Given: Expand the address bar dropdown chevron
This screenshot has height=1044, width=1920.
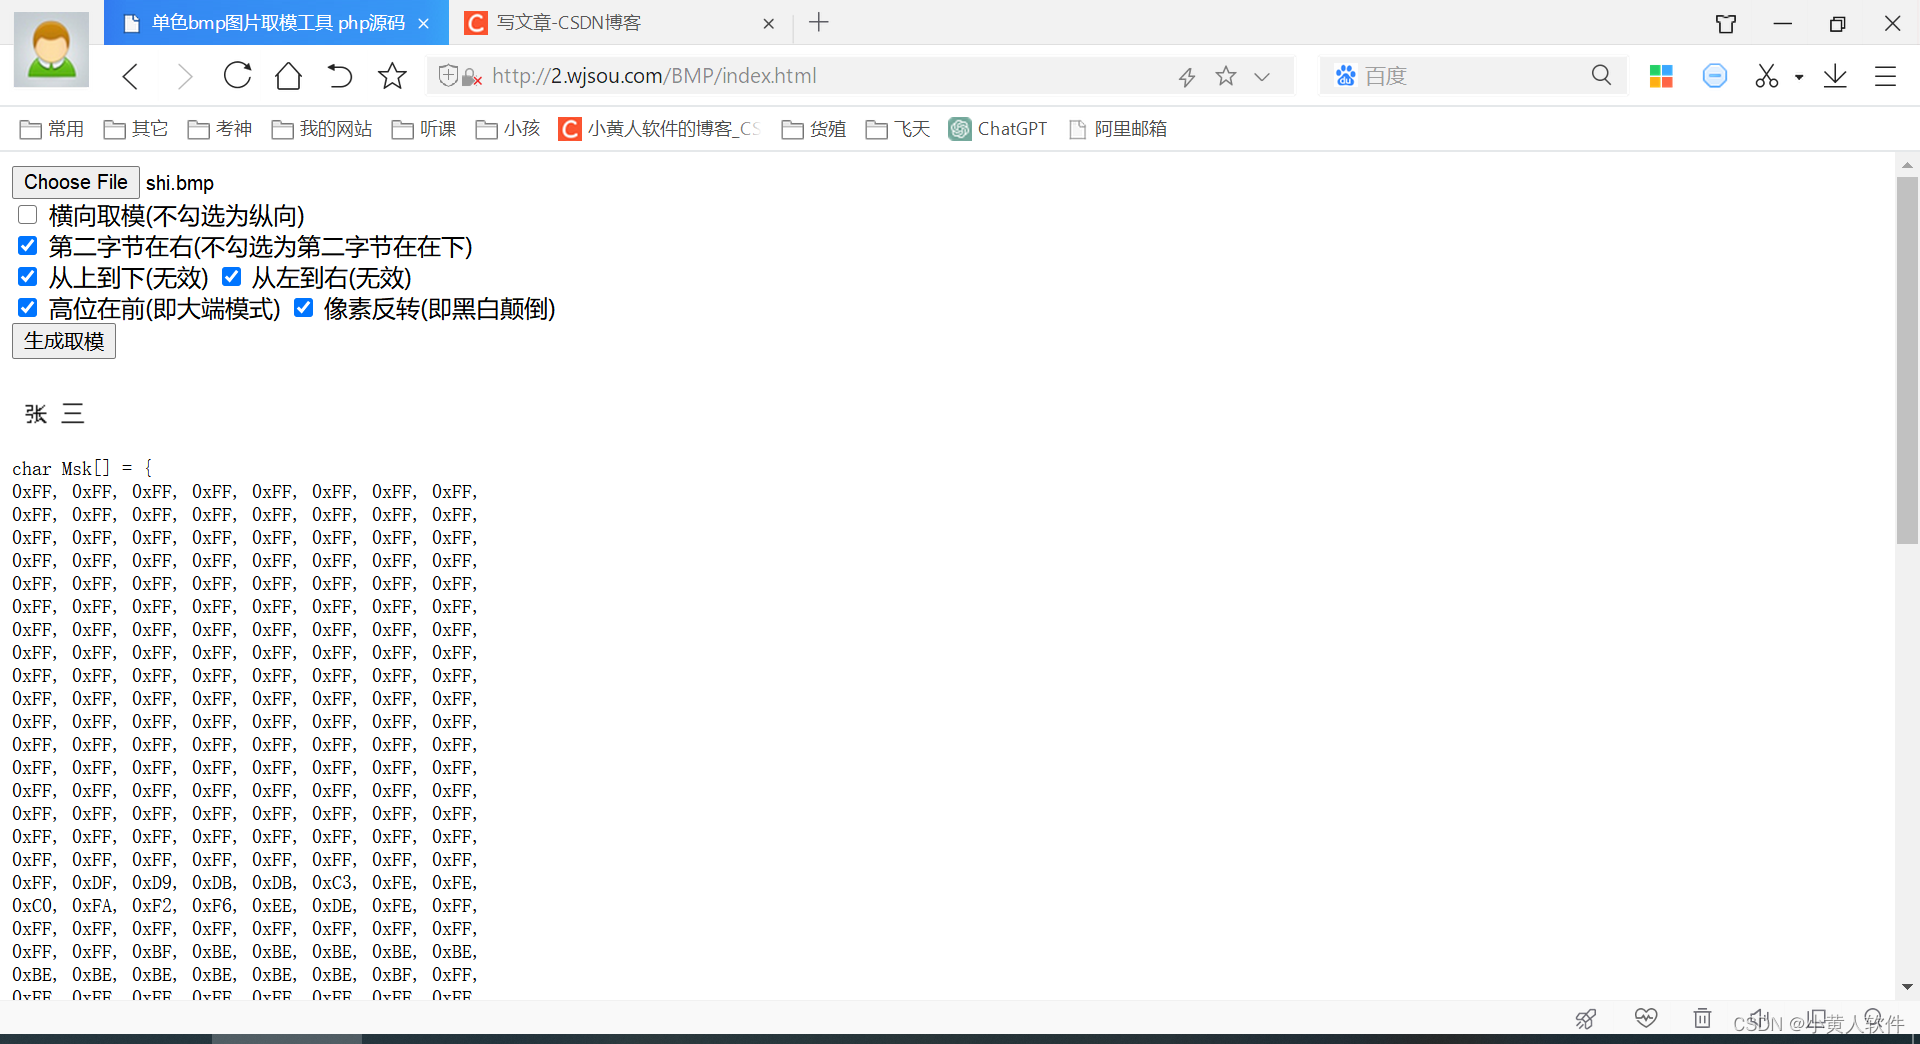Looking at the screenshot, I should (x=1262, y=77).
